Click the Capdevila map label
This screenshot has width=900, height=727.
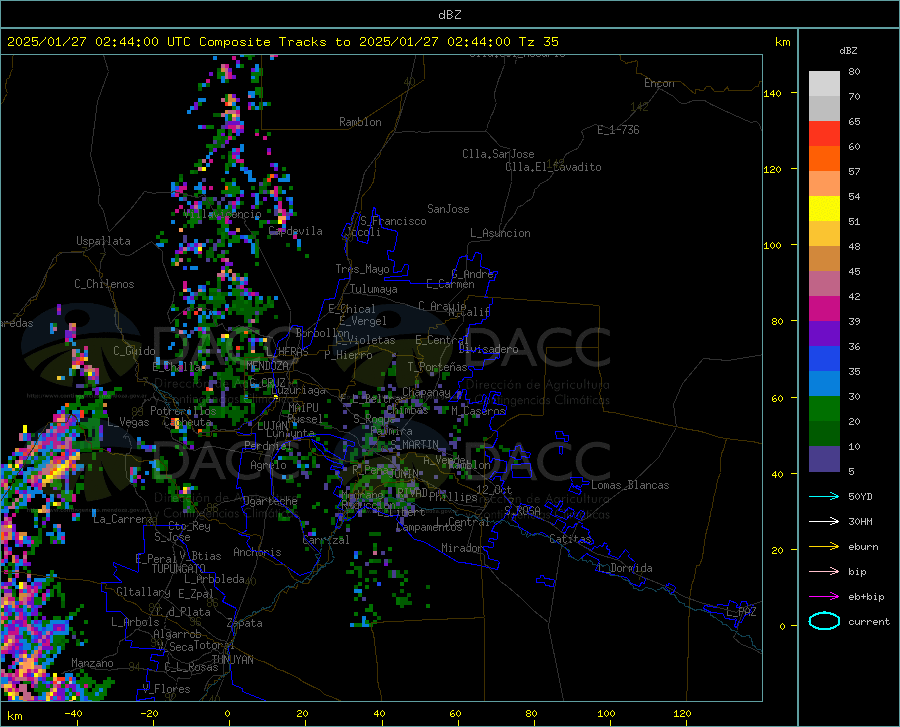pos(296,231)
